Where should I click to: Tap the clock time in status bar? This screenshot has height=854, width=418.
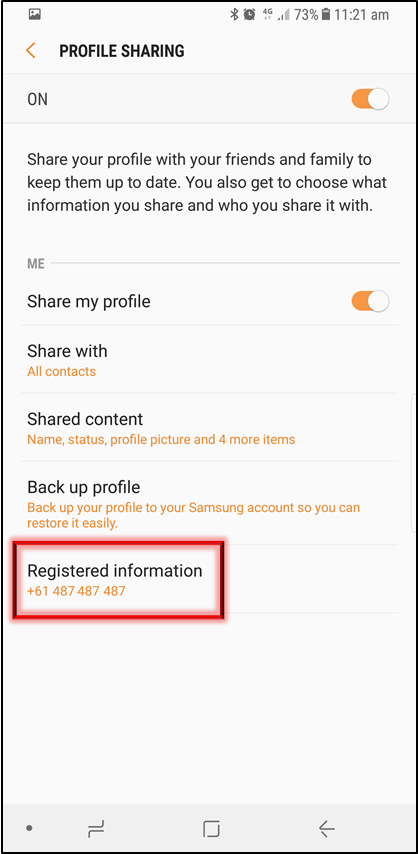click(362, 15)
